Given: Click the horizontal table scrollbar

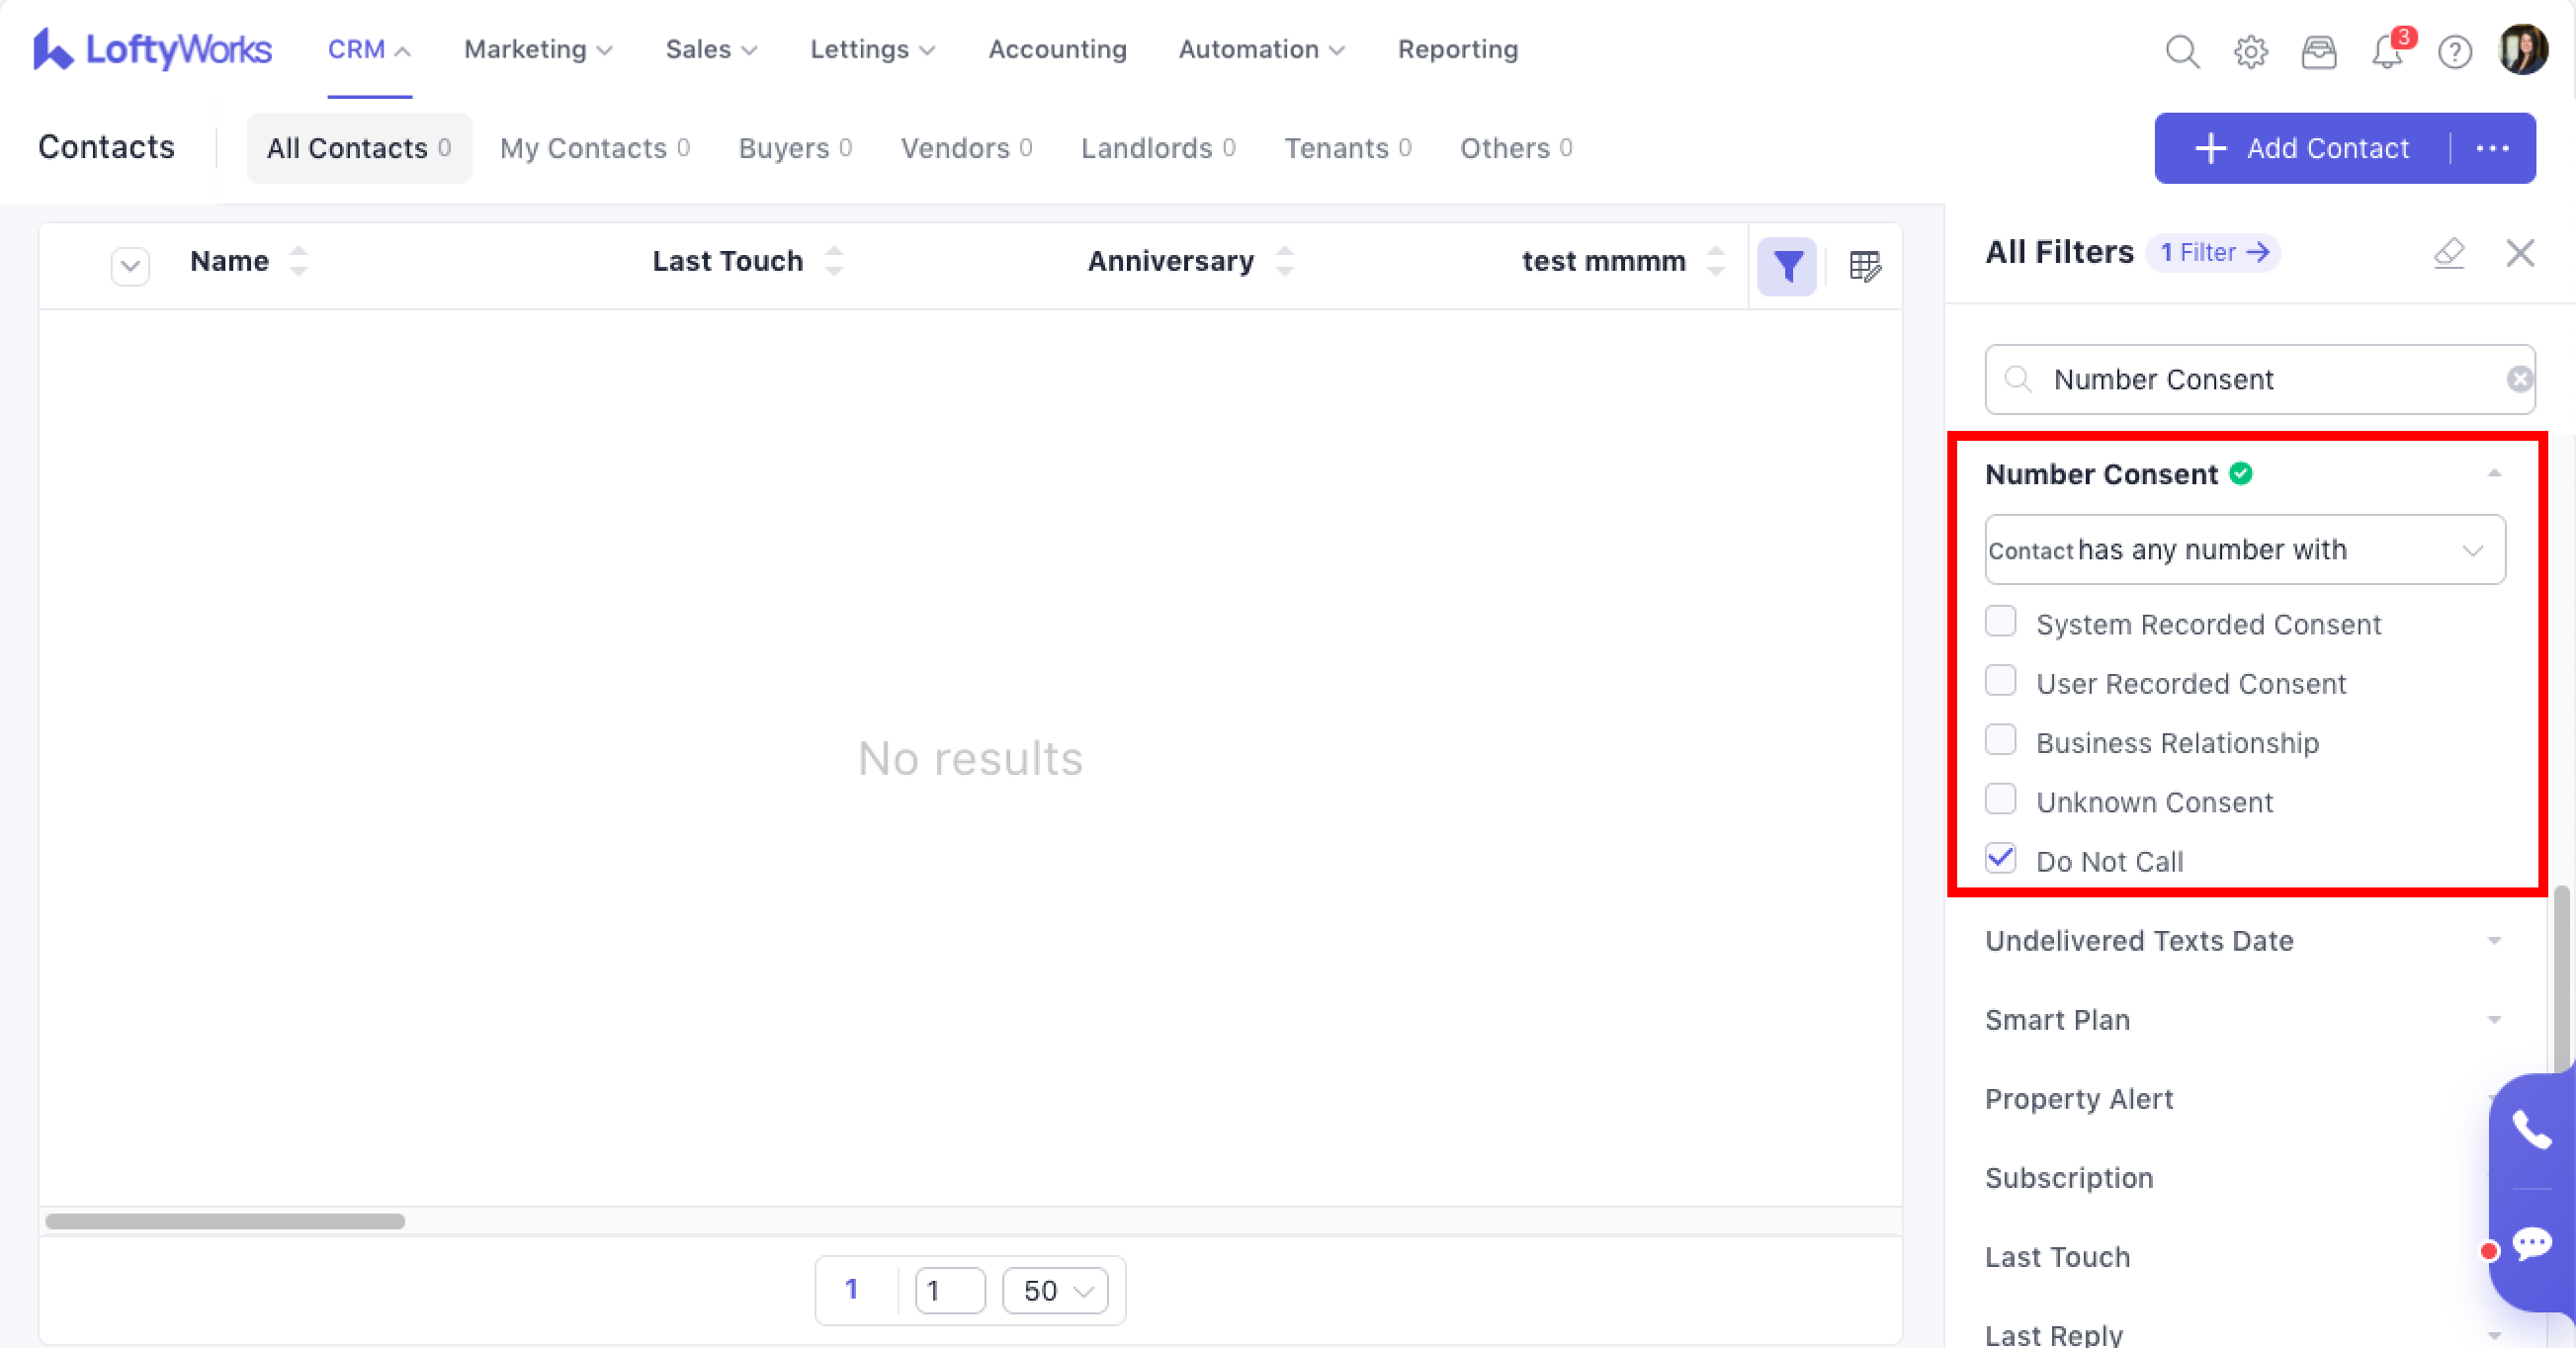Looking at the screenshot, I should click(x=225, y=1221).
